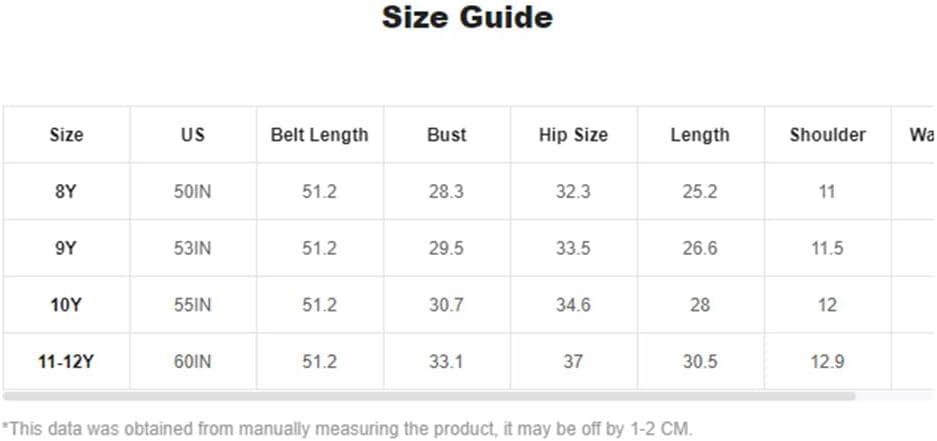Select the Size column header
The width and height of the screenshot is (937, 441).
point(66,134)
